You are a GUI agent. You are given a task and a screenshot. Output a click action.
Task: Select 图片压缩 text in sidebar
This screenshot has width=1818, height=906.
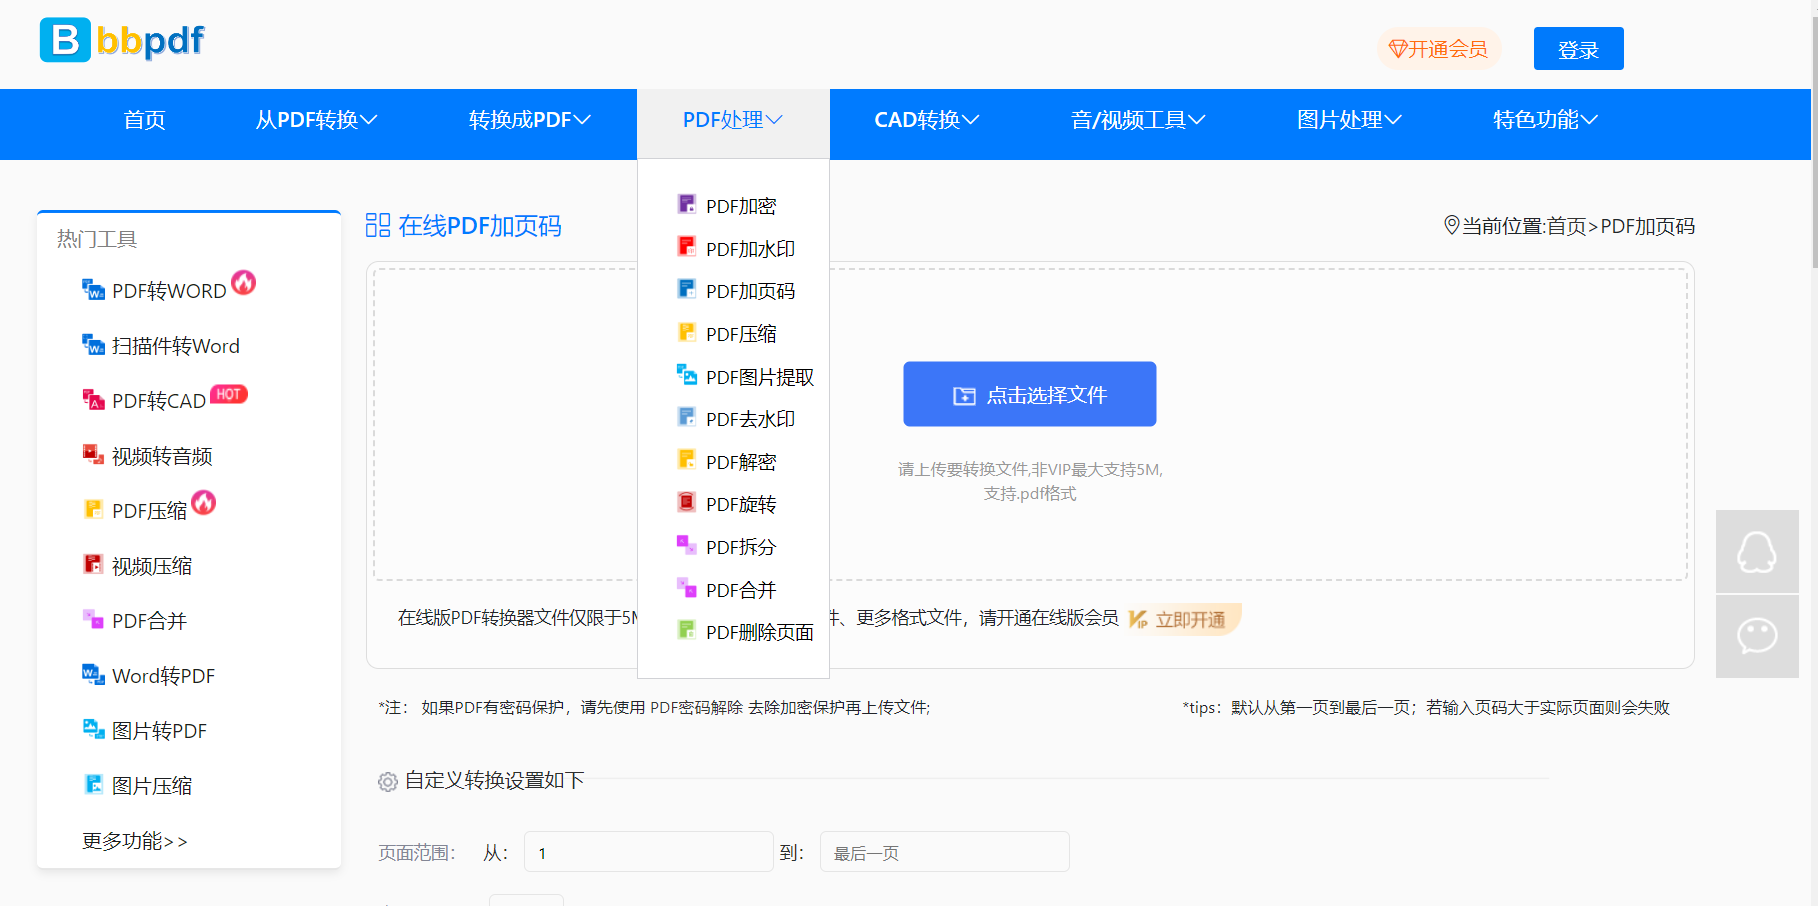tap(152, 786)
